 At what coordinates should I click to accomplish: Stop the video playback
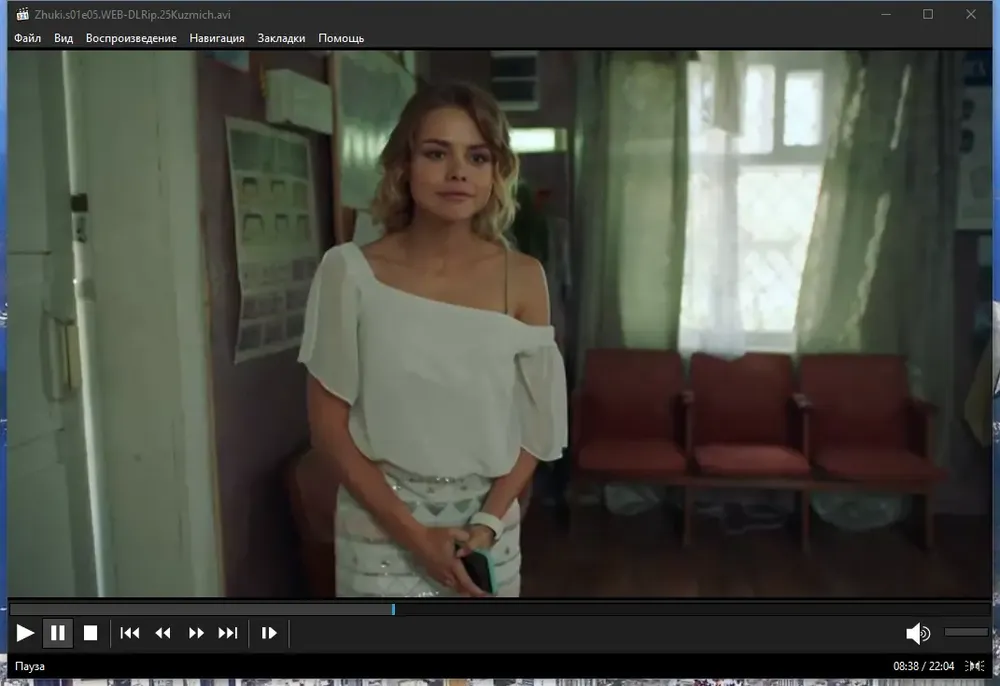91,633
